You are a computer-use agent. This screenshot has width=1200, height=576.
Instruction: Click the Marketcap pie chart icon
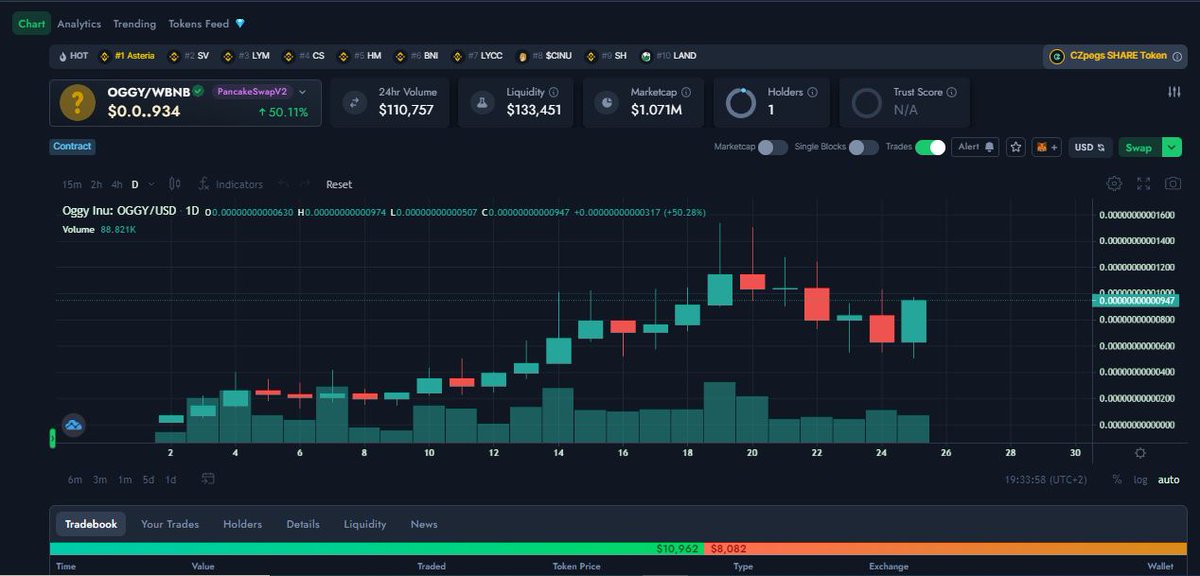[x=607, y=102]
